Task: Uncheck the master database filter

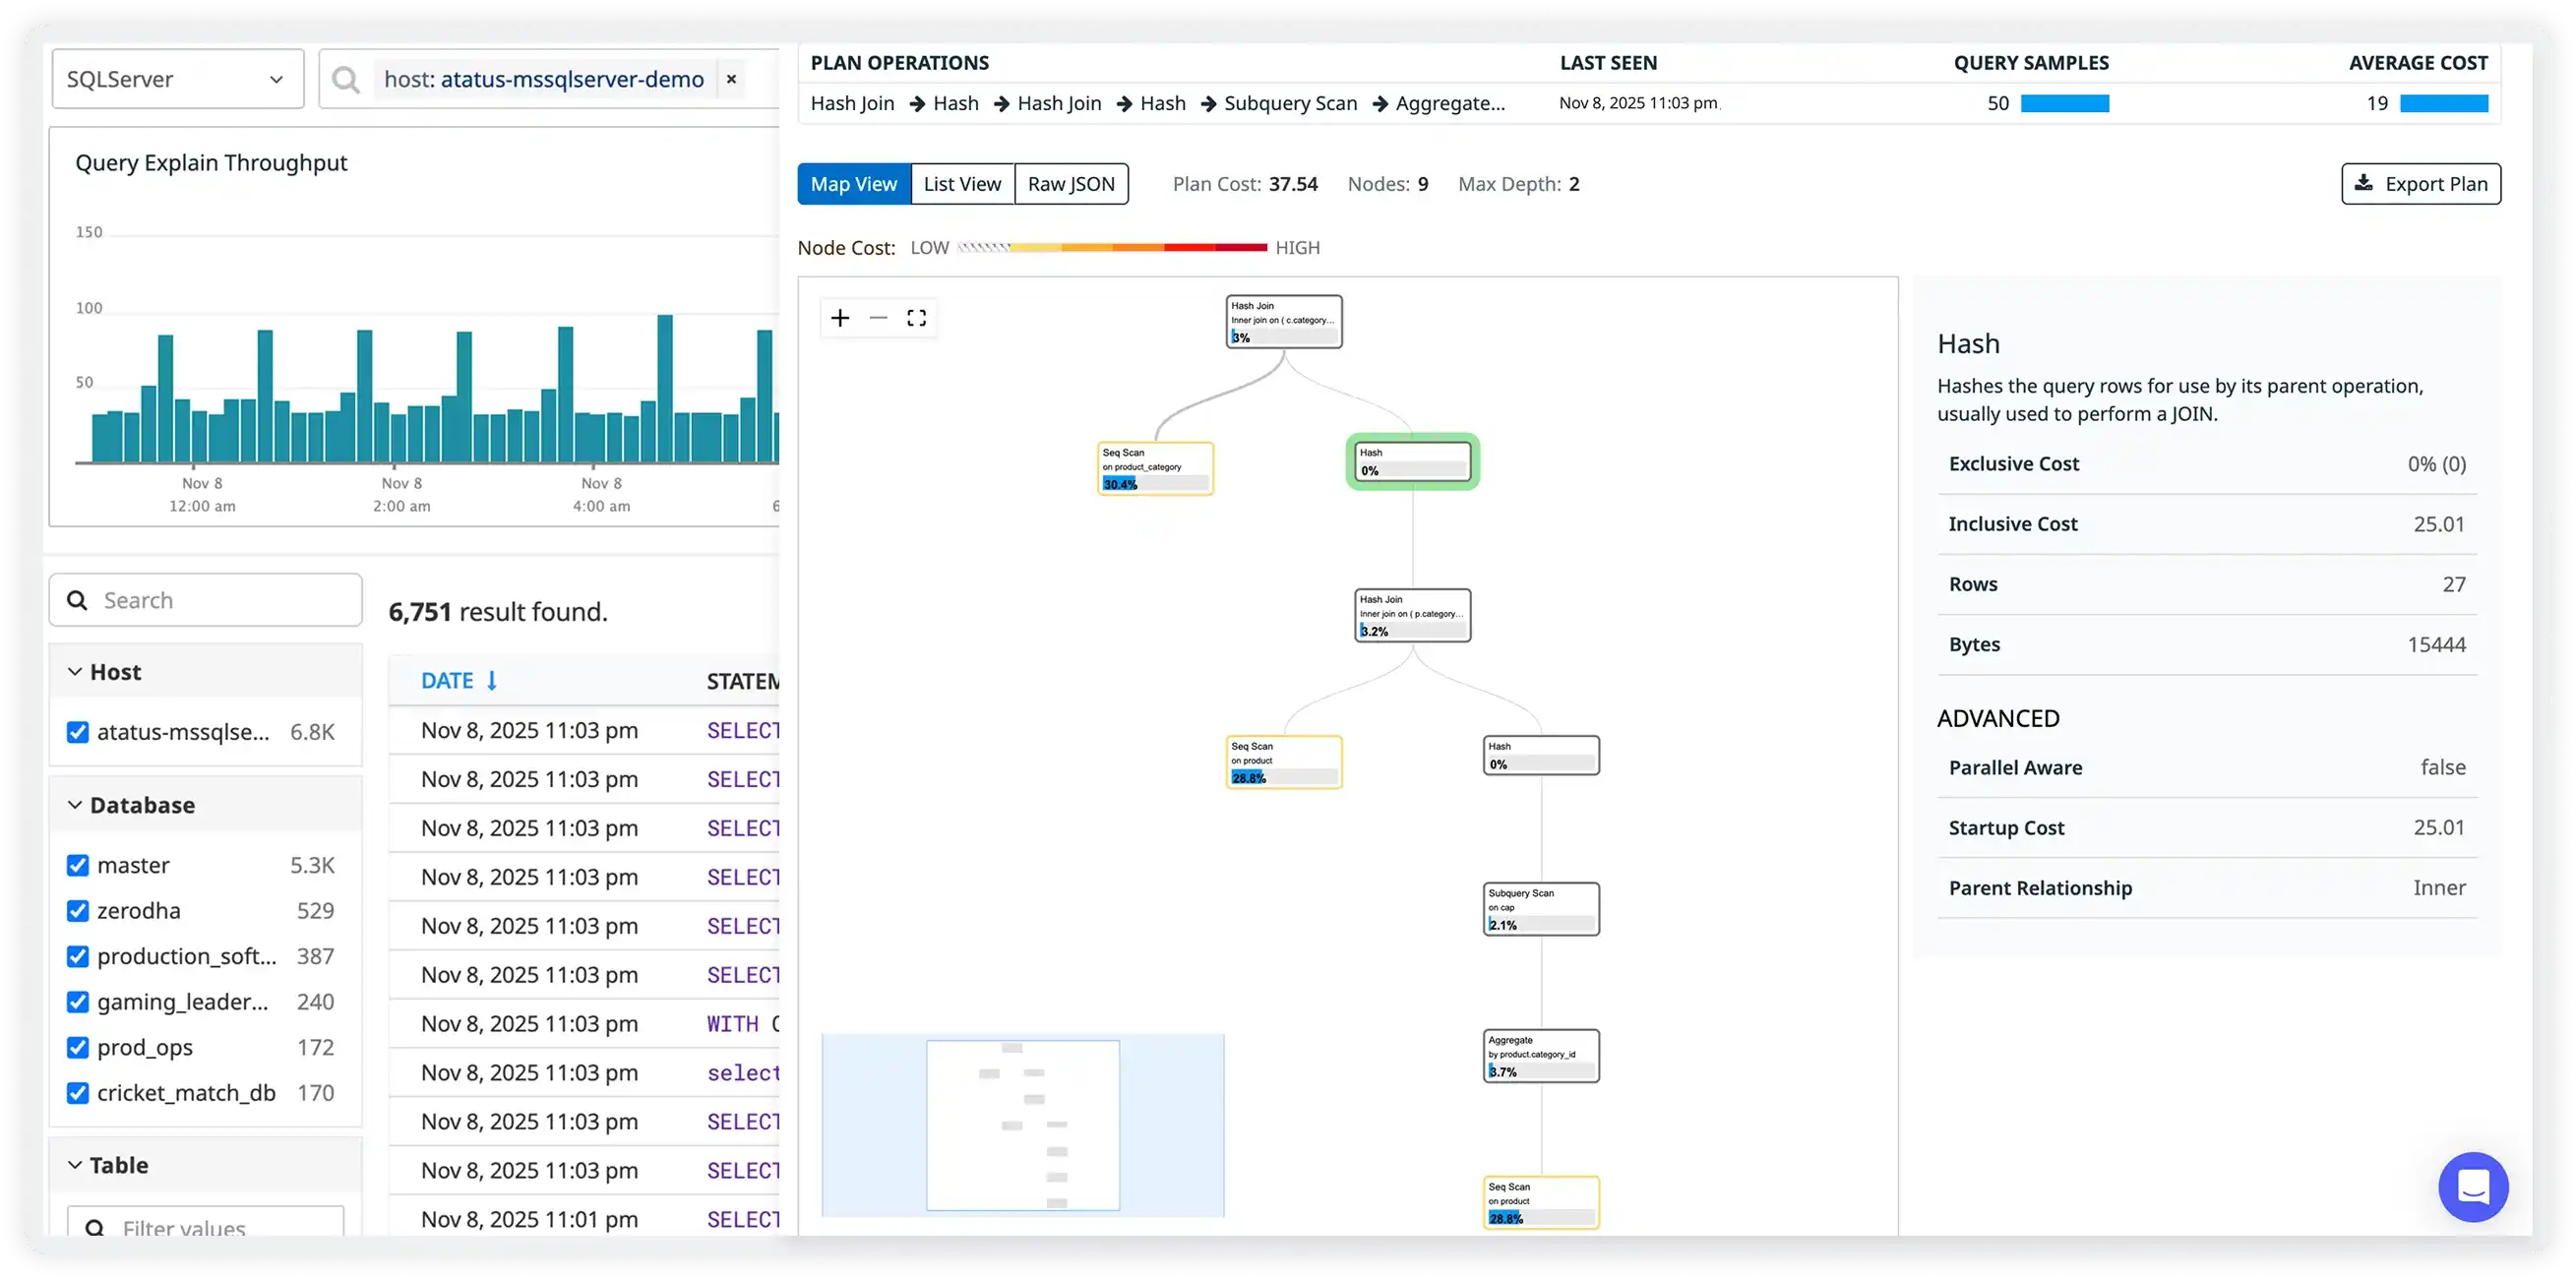Action: pos(78,864)
